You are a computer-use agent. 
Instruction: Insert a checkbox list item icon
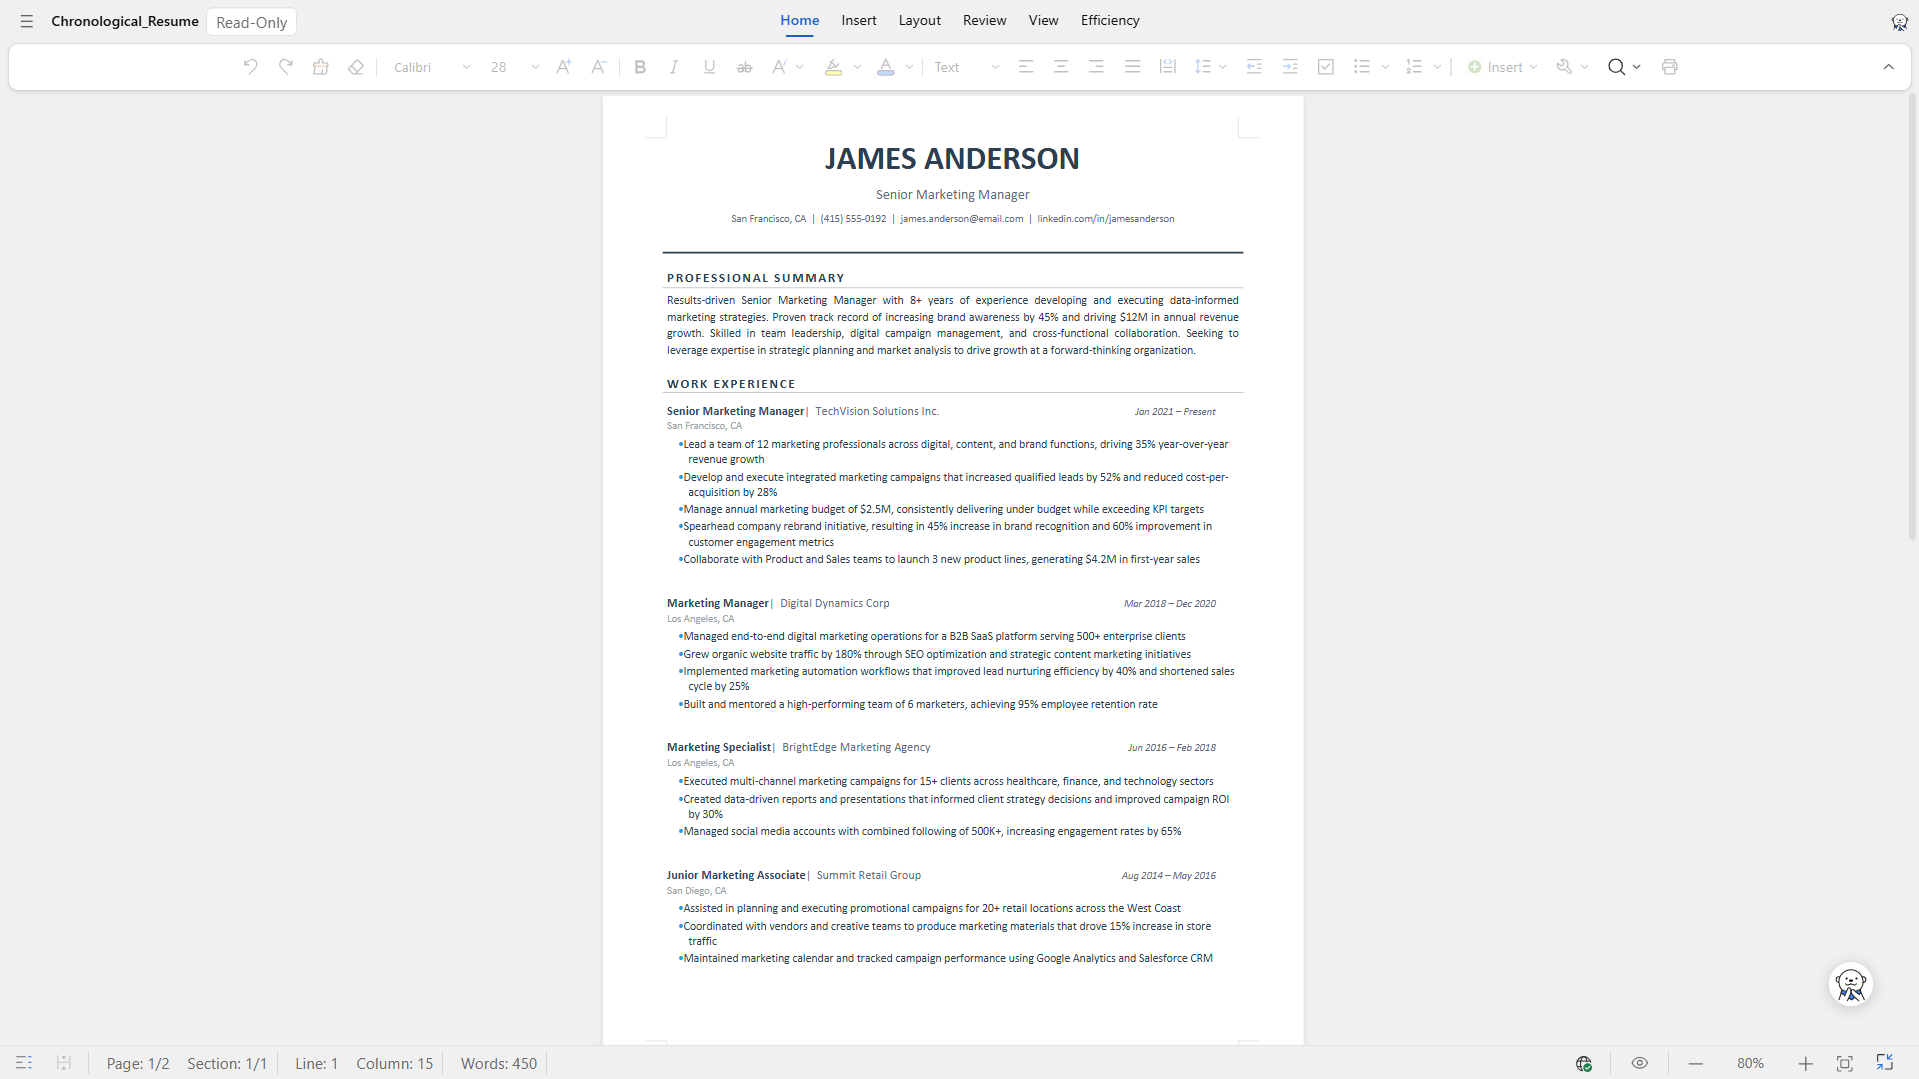pos(1326,67)
